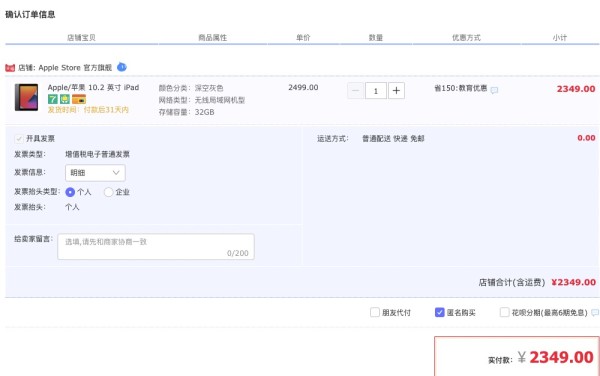Click the 增值税电子普通发票 invoice type text
Screen dimensions: 600x376
pos(97,154)
